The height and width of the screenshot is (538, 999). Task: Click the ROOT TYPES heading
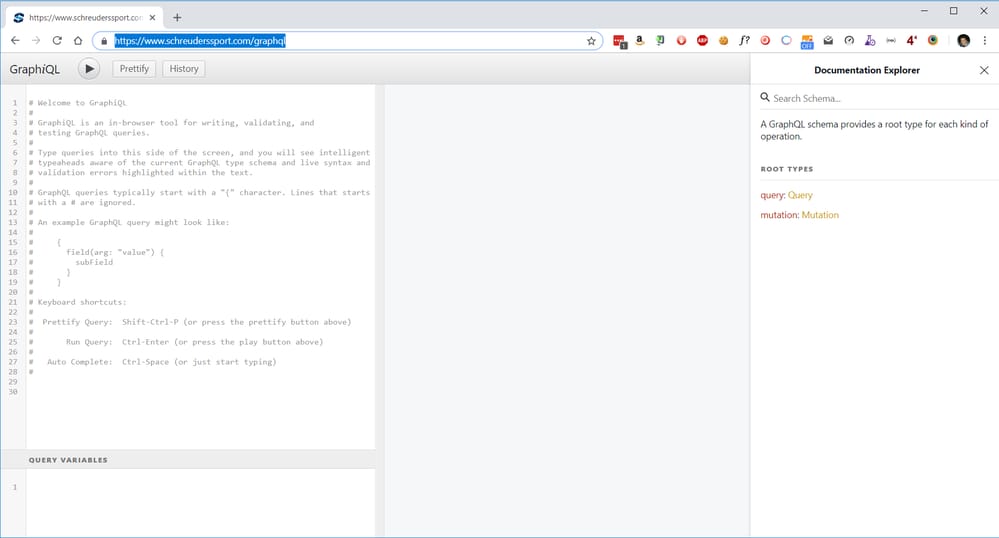point(787,169)
